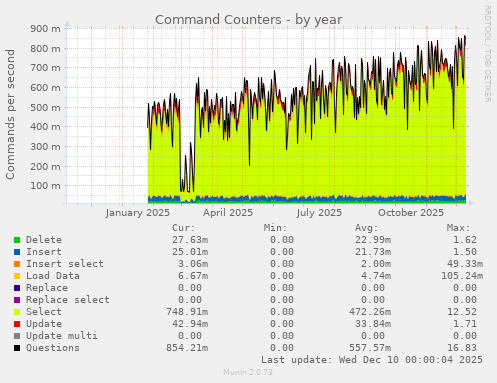Click the 100 m y-axis label
The height and width of the screenshot is (383, 497).
pyautogui.click(x=46, y=185)
